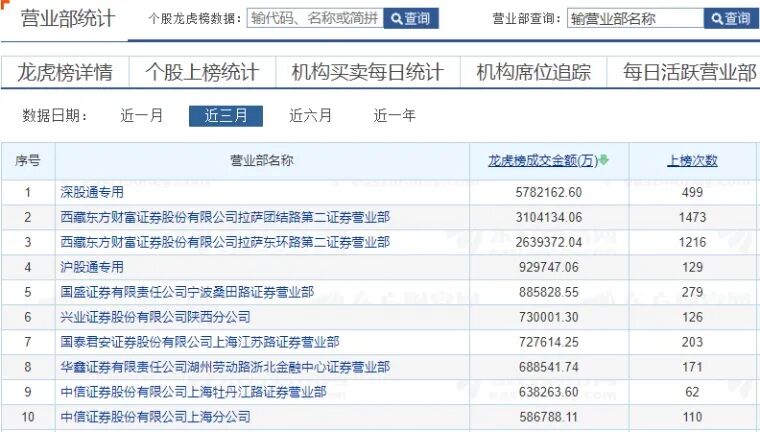Click the count cell 1473
Viewport: 760px width, 432px height.
tap(692, 217)
